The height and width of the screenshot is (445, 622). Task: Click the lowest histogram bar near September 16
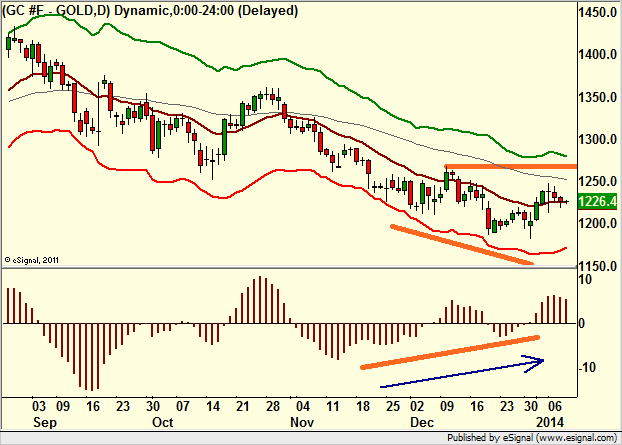(92, 357)
